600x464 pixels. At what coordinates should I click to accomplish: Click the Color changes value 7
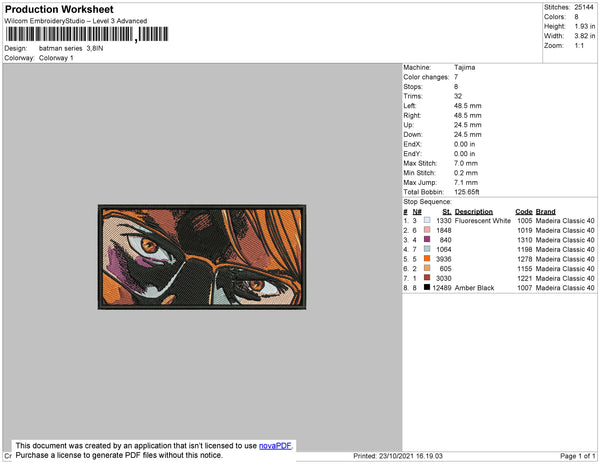456,77
